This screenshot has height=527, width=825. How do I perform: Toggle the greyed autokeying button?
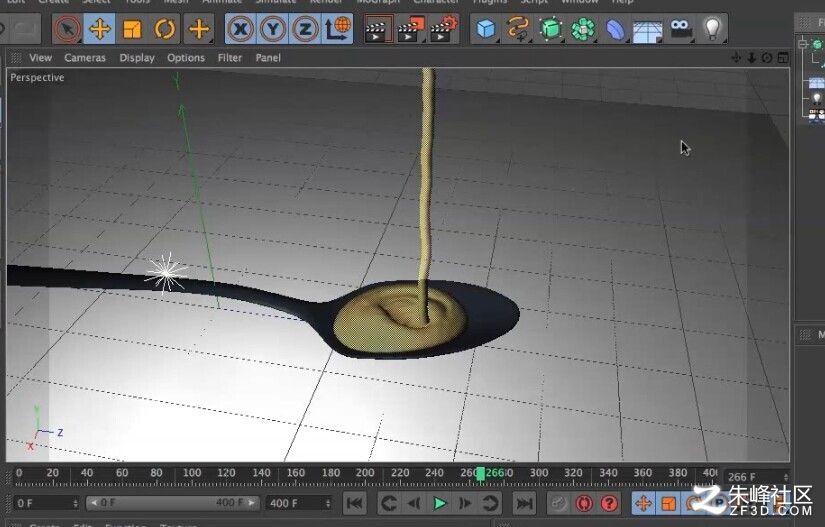coord(558,503)
